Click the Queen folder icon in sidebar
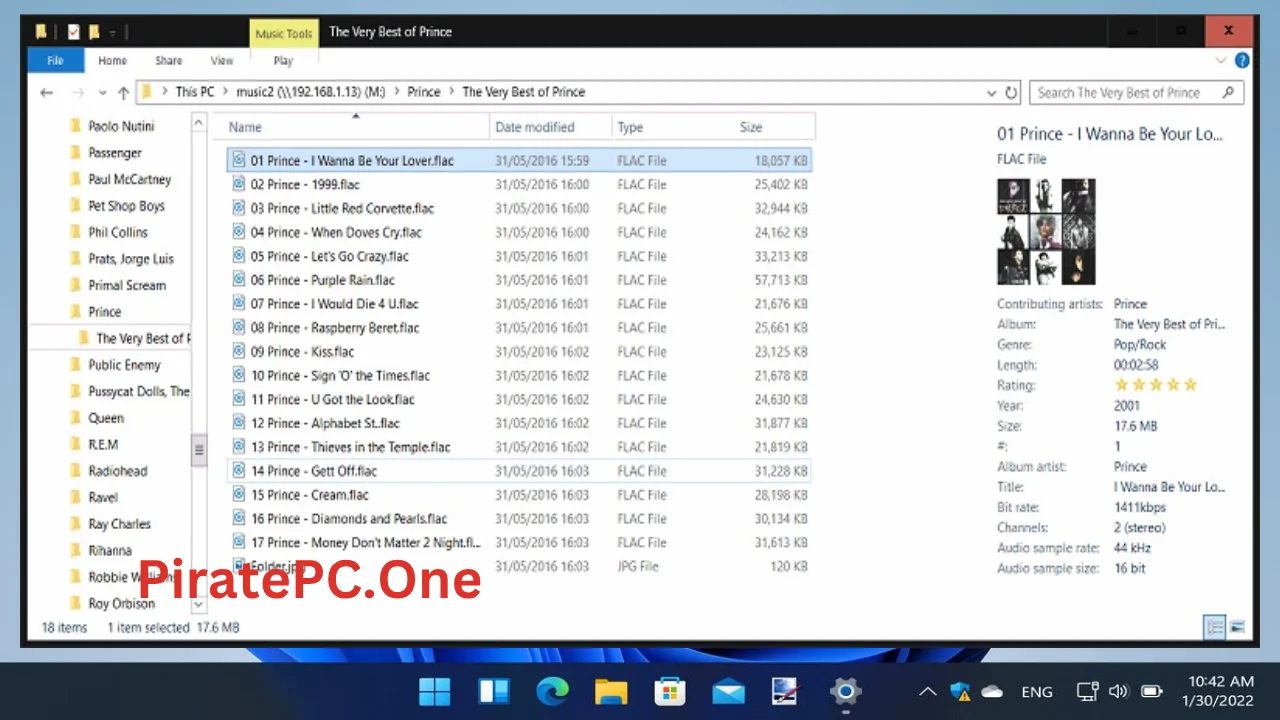The width and height of the screenshot is (1280, 720). (75, 418)
